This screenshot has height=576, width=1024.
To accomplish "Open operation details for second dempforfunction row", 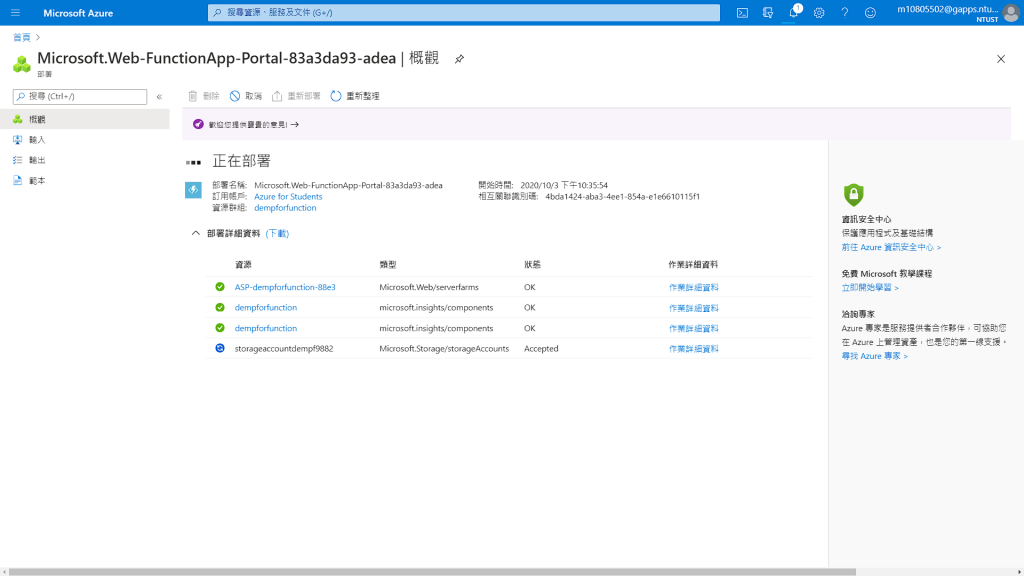I will (694, 328).
